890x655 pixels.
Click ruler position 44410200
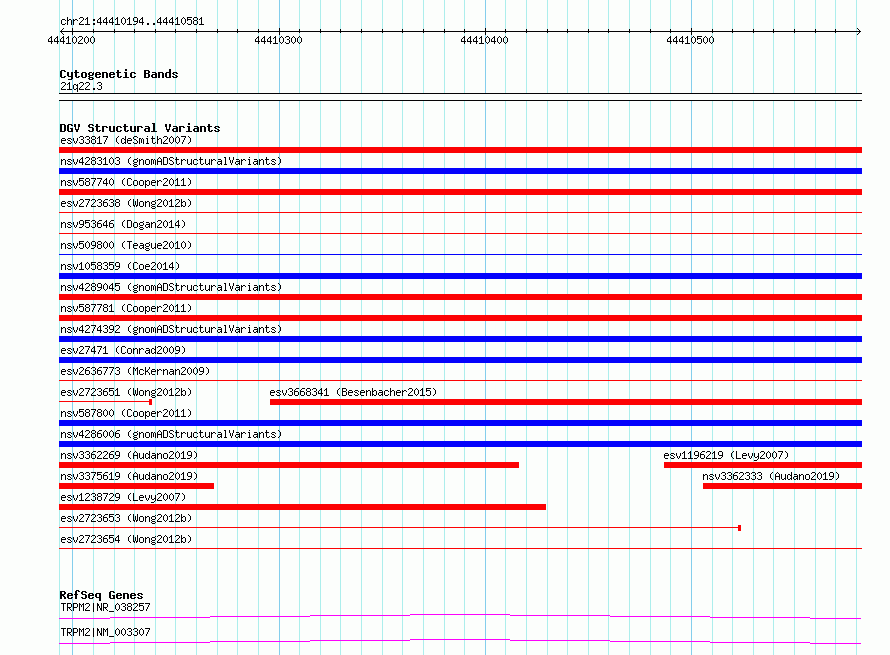point(72,40)
